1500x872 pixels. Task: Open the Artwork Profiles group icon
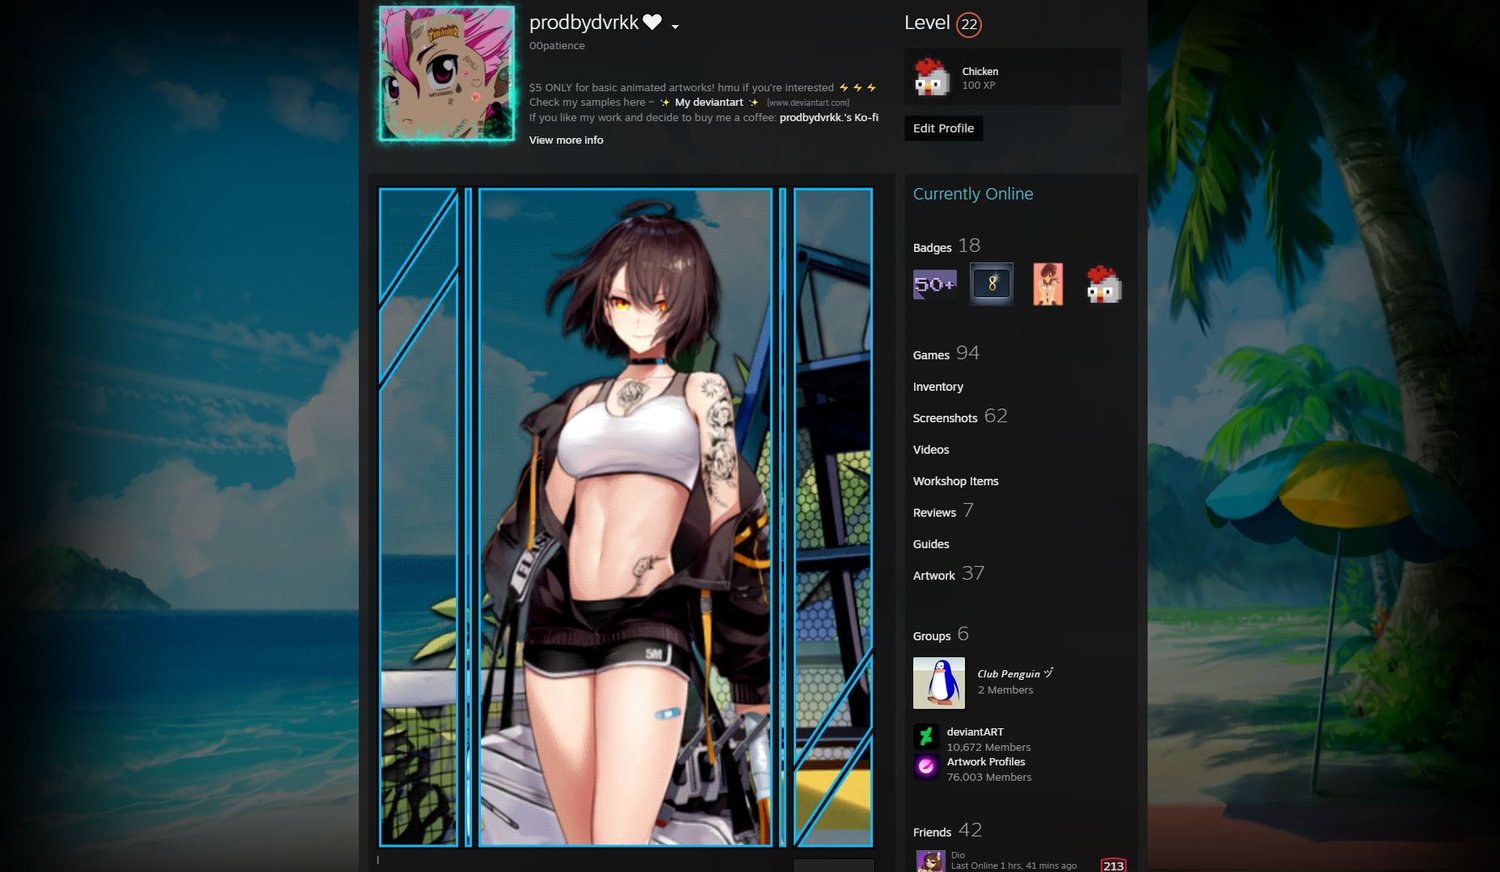tap(926, 767)
